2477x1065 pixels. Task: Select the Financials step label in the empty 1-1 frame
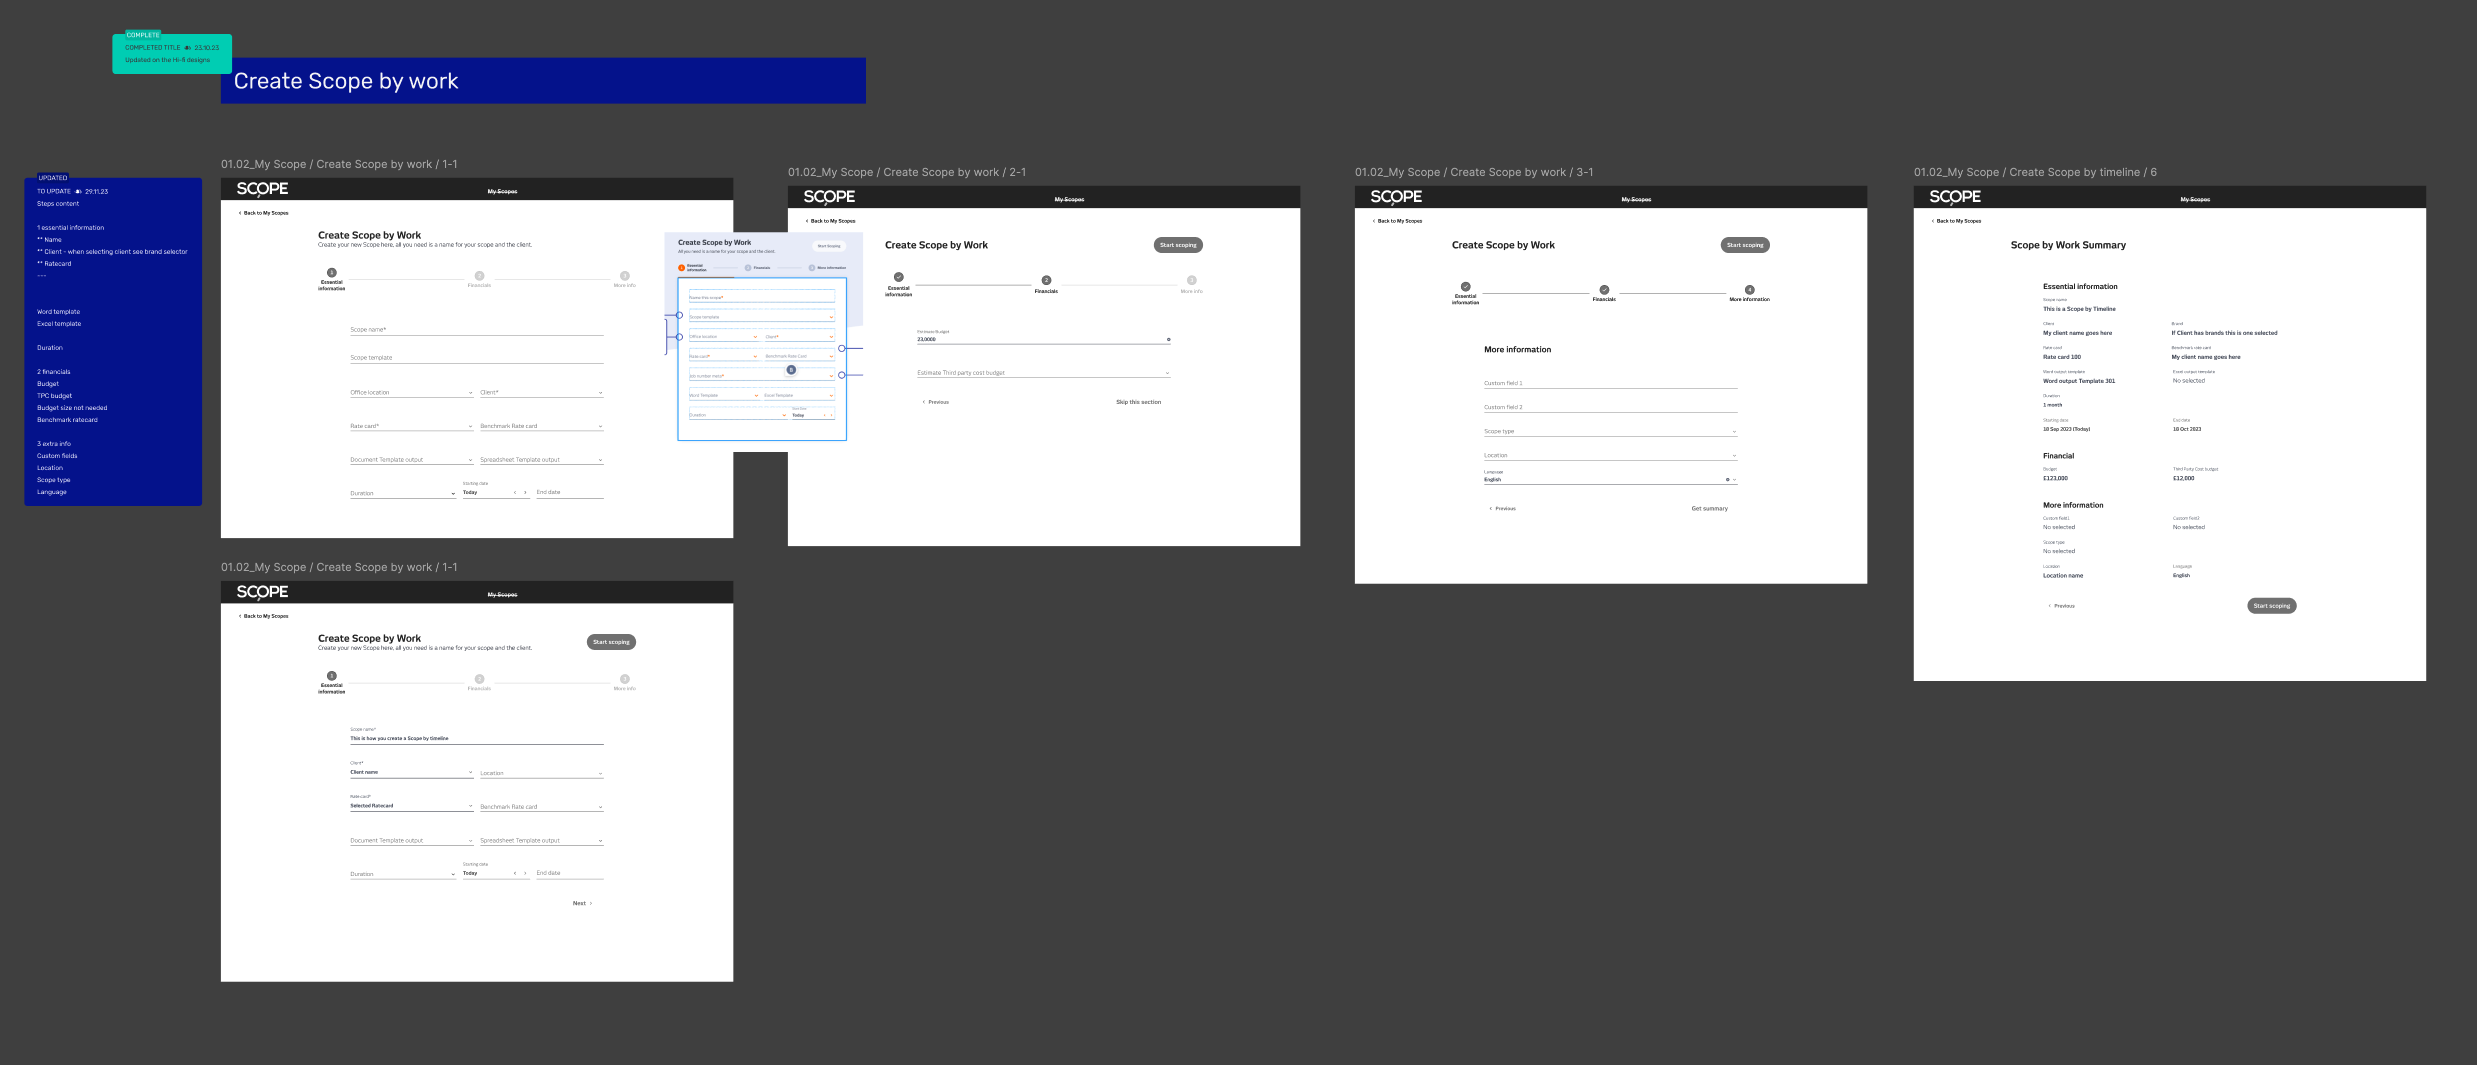click(479, 285)
